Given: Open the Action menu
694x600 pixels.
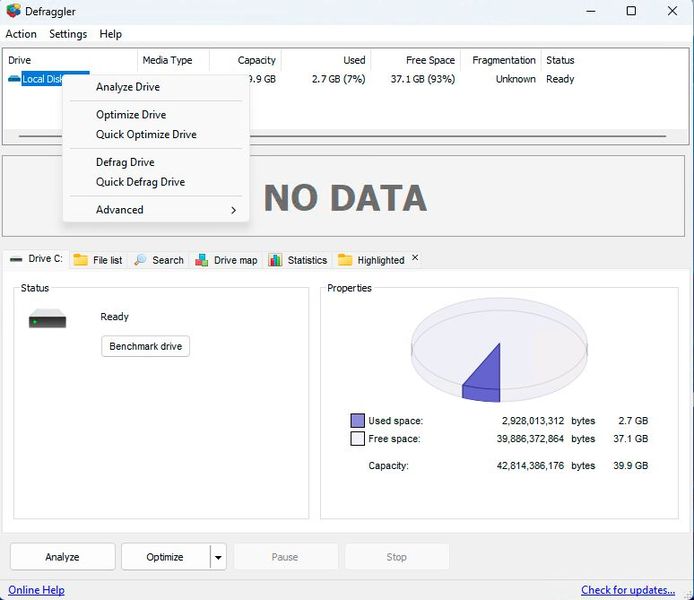Looking at the screenshot, I should point(21,34).
